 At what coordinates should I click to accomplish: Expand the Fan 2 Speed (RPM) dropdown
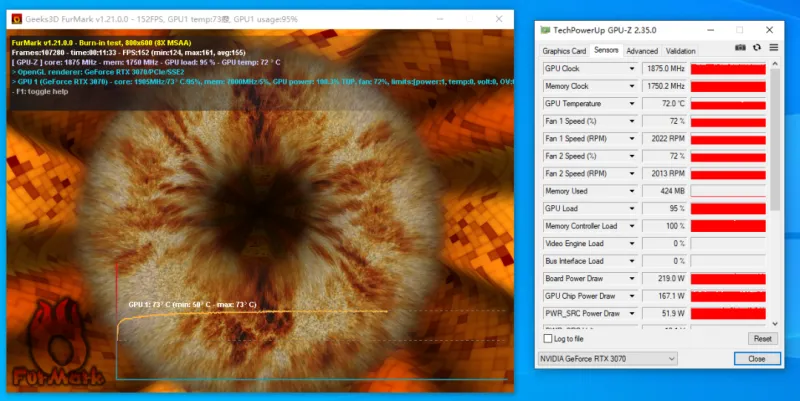coord(632,173)
